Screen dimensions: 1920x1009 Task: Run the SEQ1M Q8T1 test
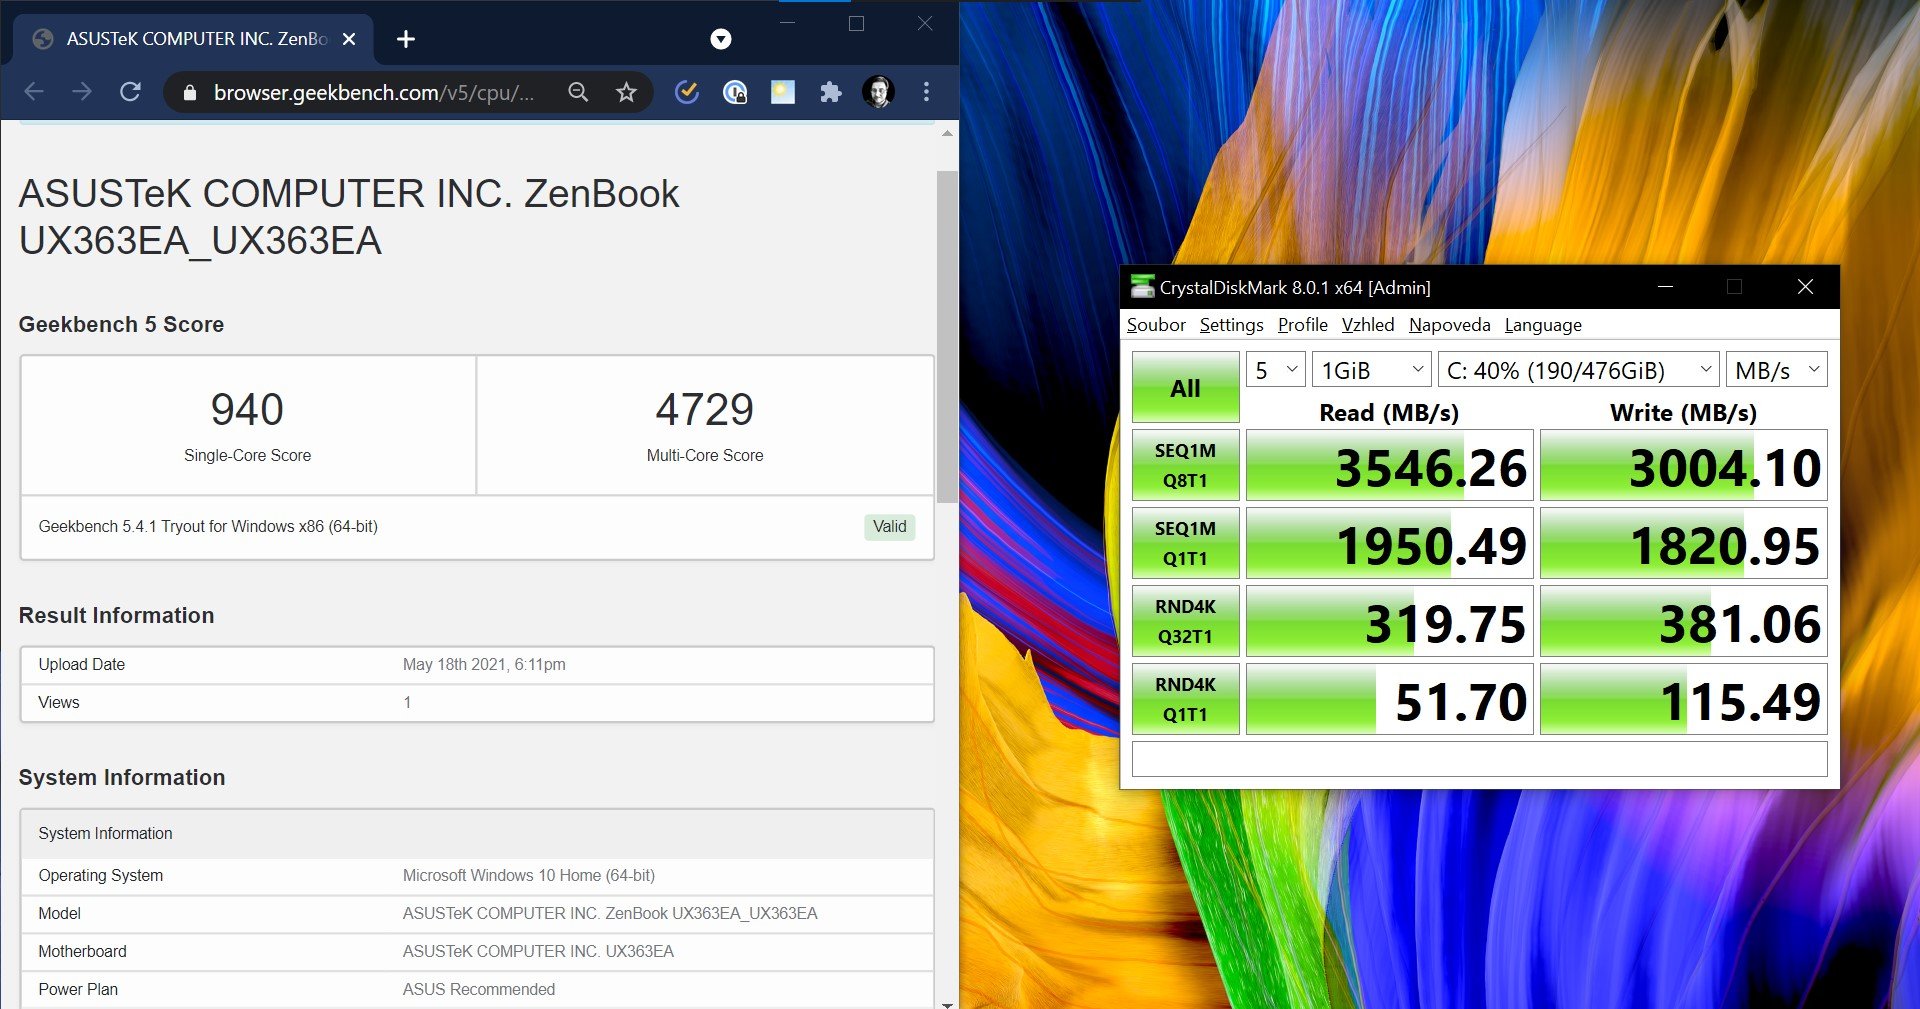(1185, 465)
